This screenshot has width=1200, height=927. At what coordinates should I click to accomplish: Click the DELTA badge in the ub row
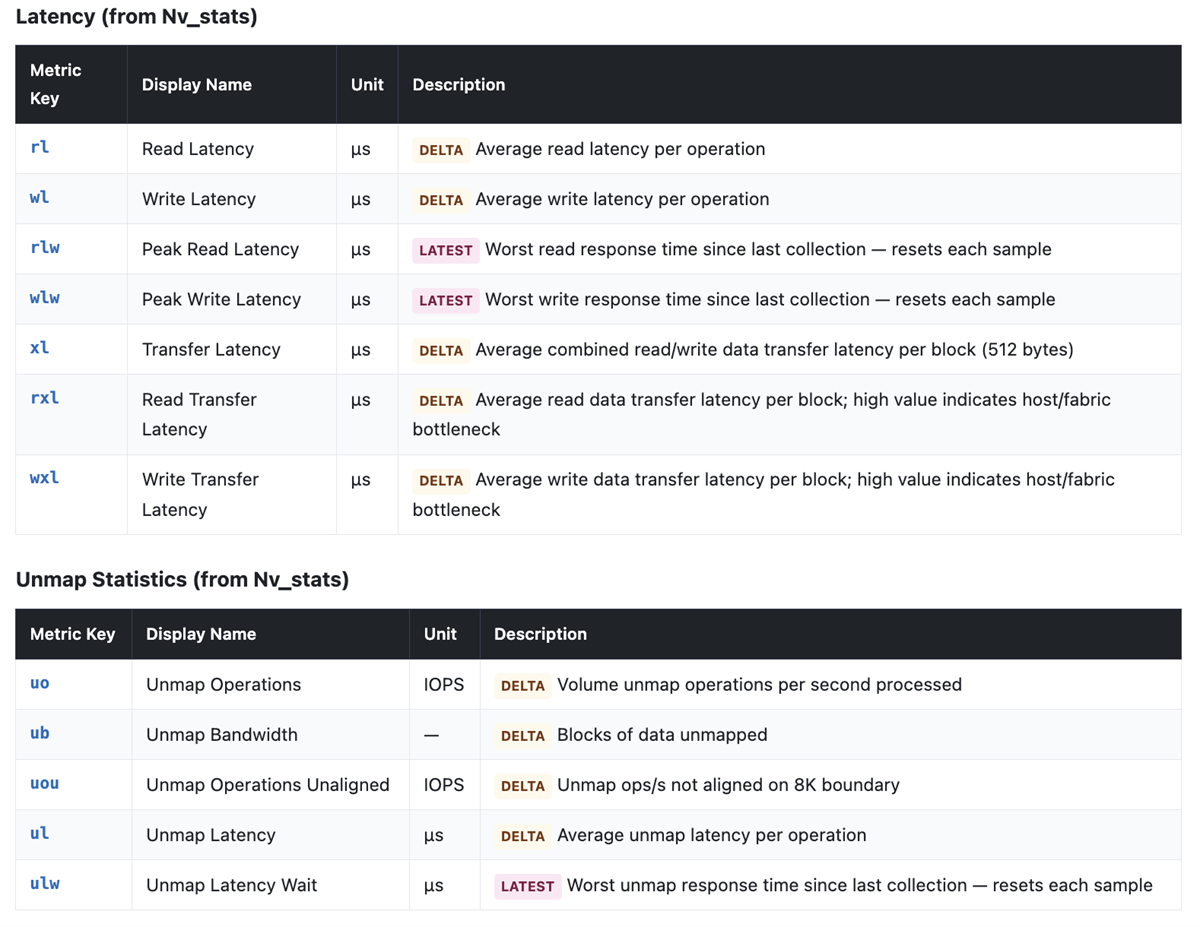coord(523,736)
